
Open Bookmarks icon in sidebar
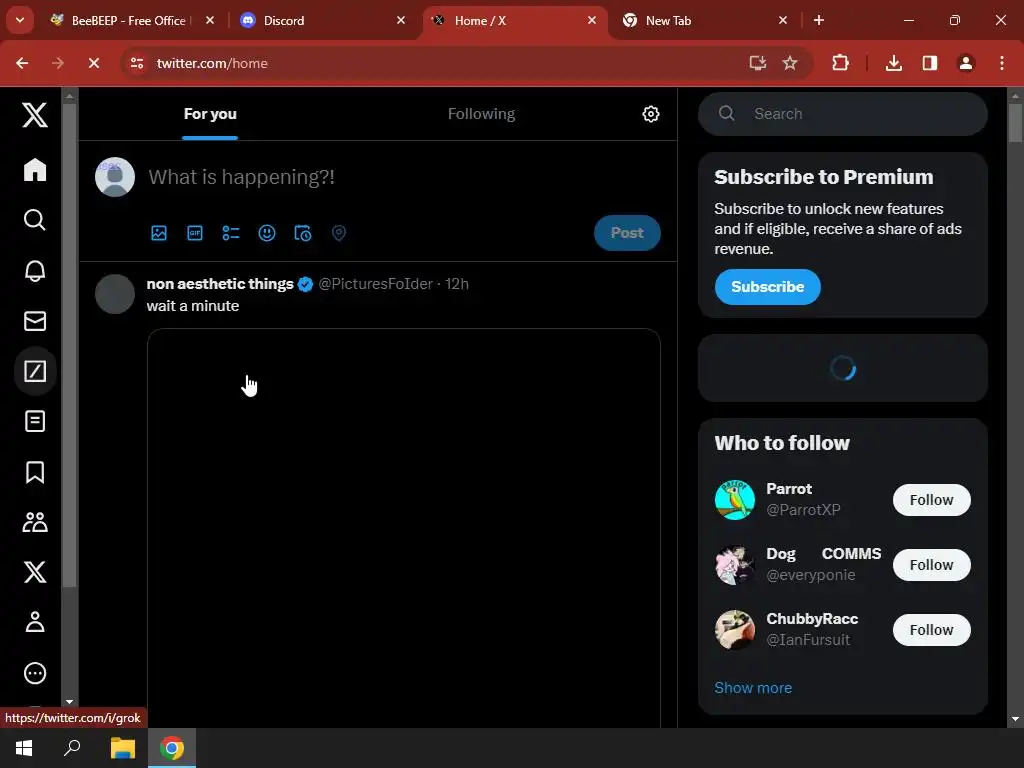[x=35, y=472]
